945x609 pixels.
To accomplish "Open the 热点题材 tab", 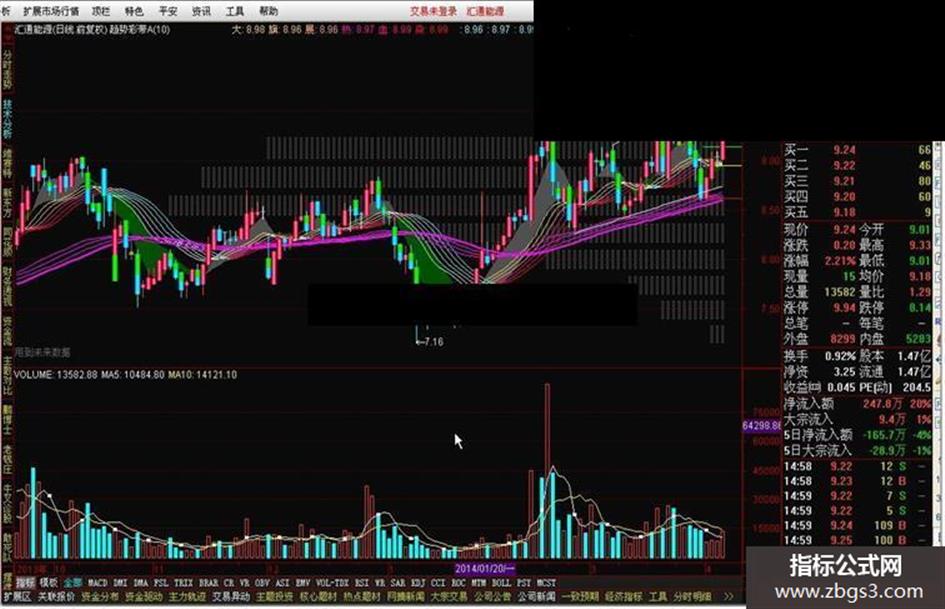I will (x=362, y=596).
